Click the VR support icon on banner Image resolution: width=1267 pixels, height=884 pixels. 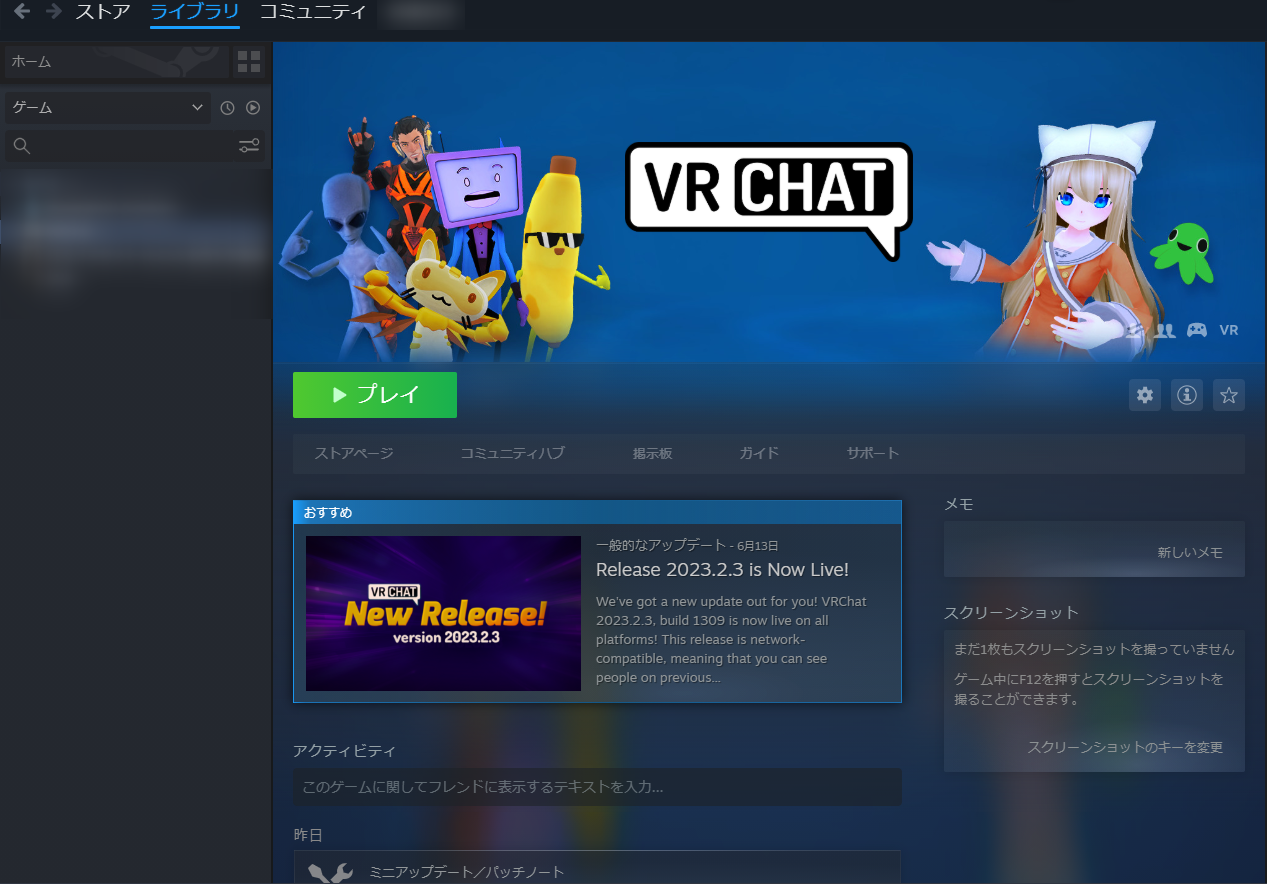click(1229, 330)
